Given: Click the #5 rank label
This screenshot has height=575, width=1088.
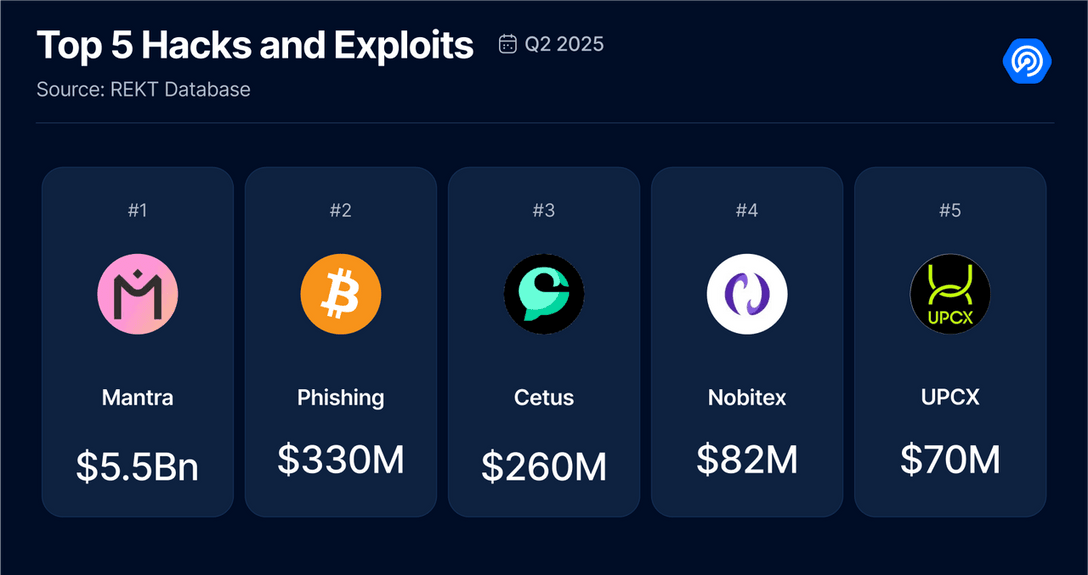Looking at the screenshot, I should click(x=950, y=211).
